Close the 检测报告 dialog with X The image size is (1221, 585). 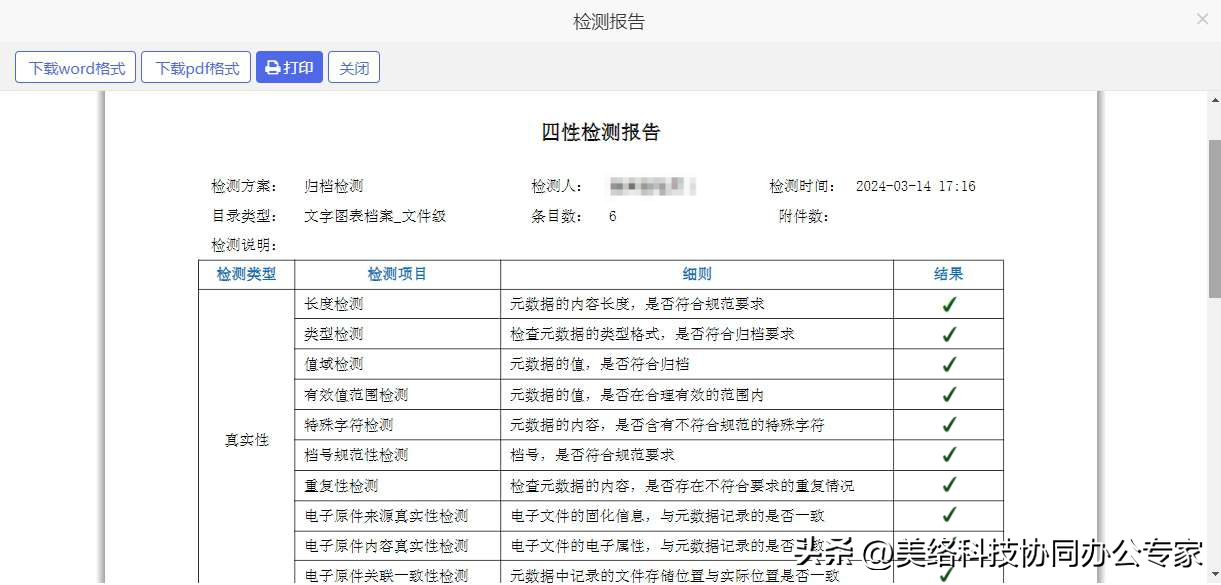tap(1202, 19)
